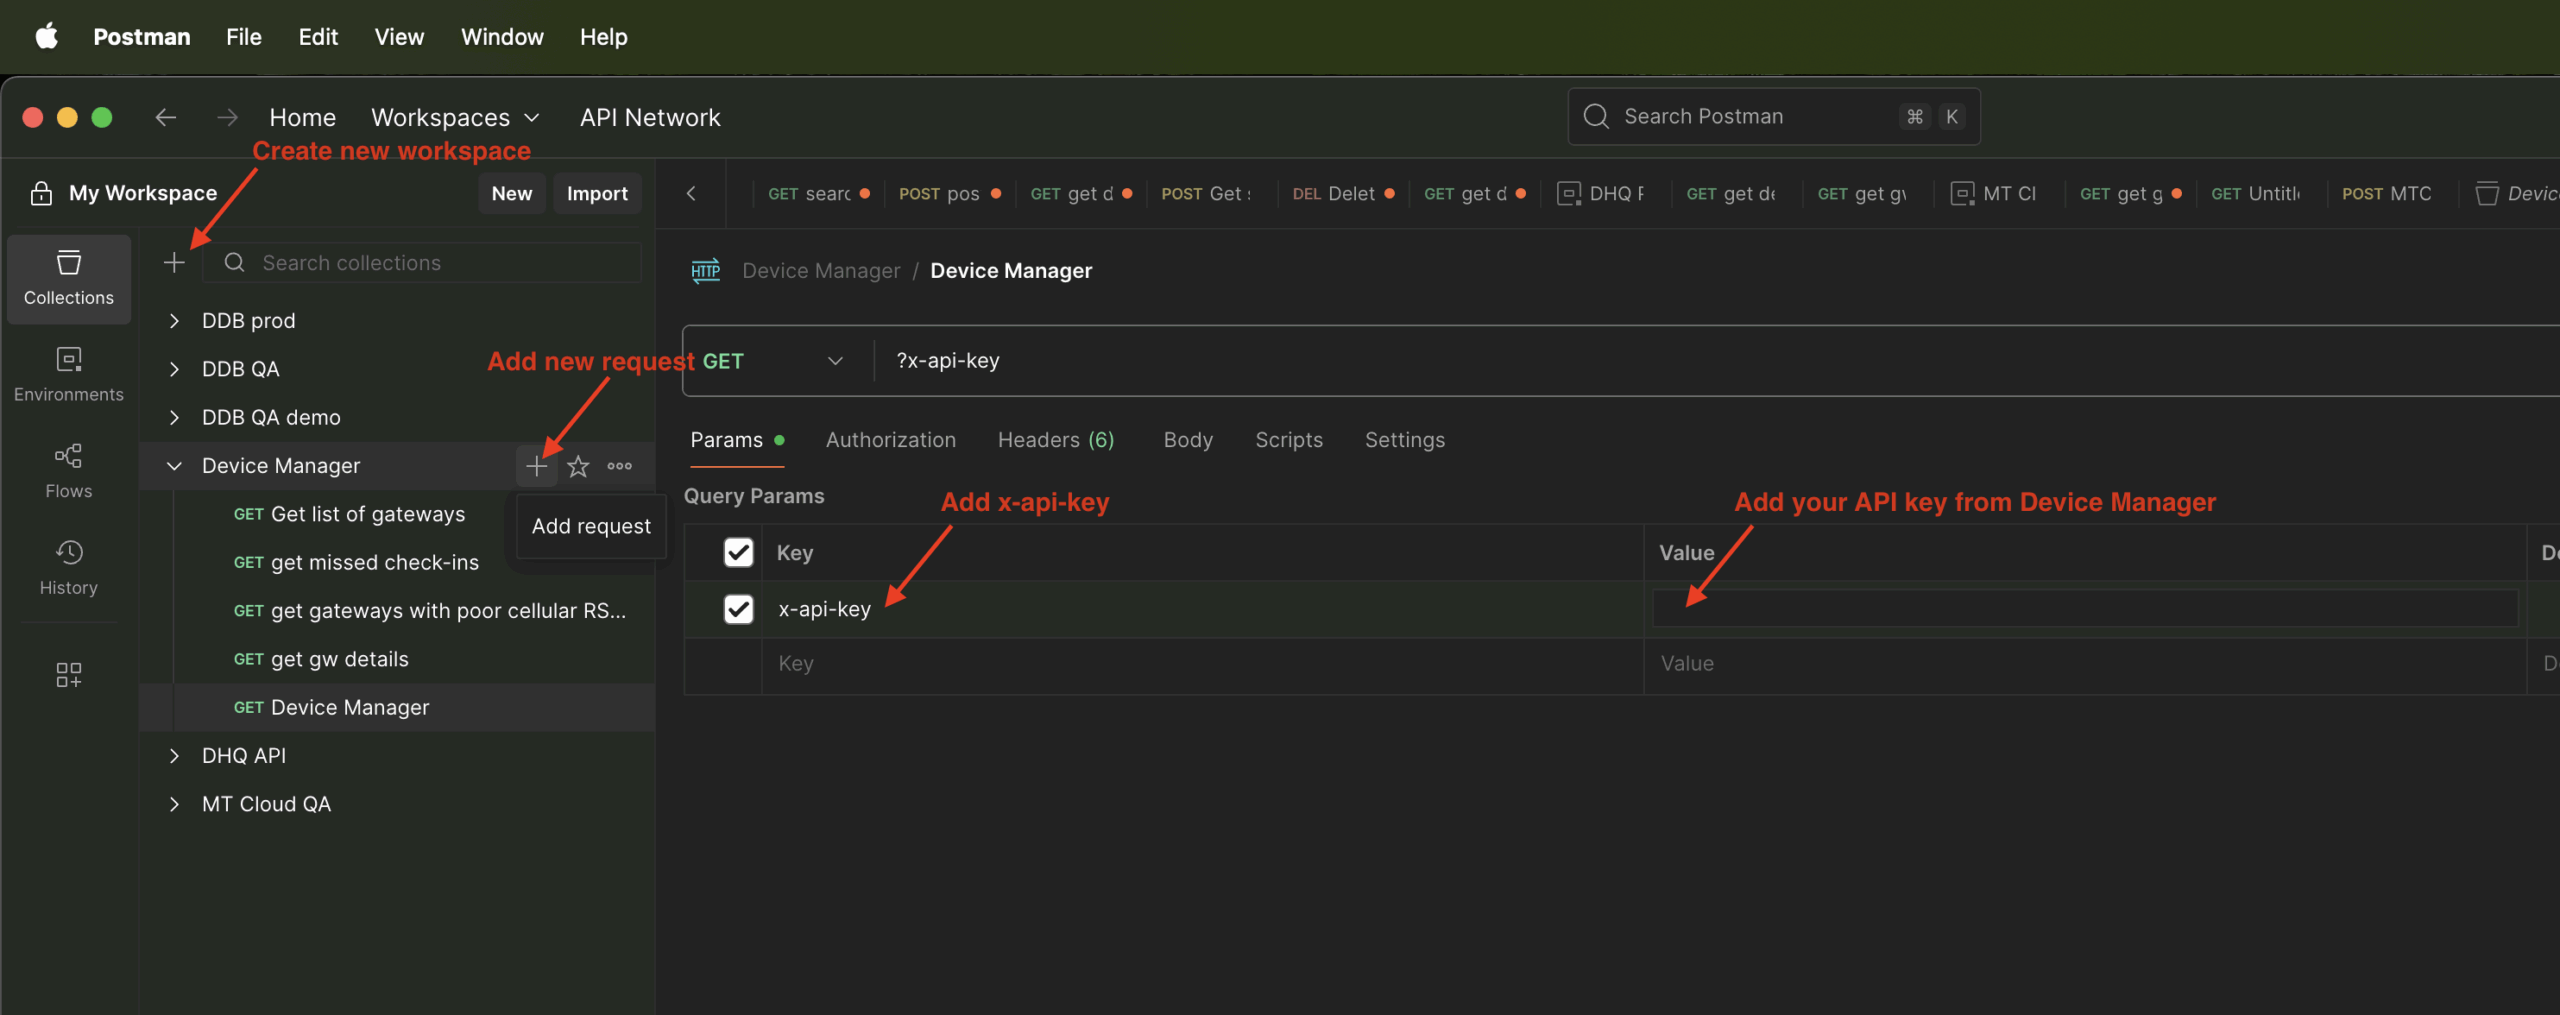Click the configure workspace sidebar grid icon

coord(69,674)
